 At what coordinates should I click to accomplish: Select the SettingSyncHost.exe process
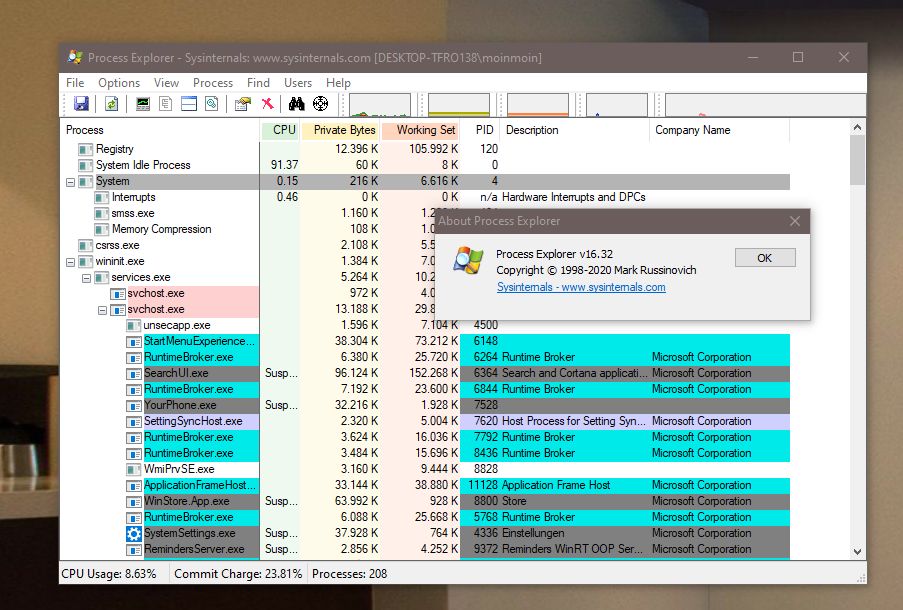[193, 422]
